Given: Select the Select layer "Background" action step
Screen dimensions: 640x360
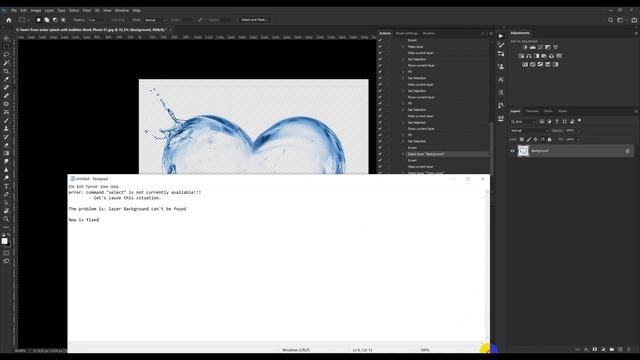Looking at the screenshot, I should (447, 154).
